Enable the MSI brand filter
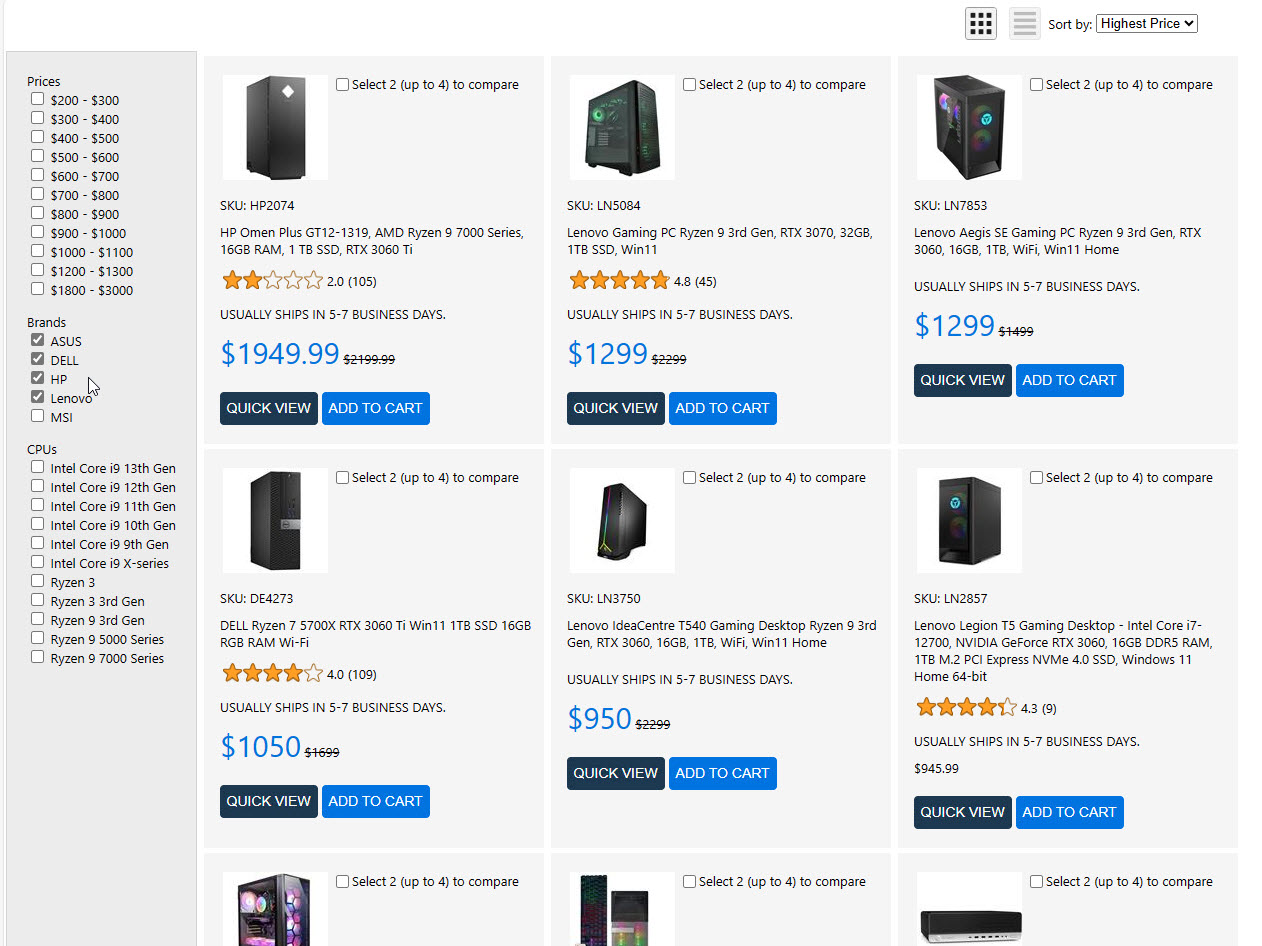The width and height of the screenshot is (1262, 946). [38, 416]
